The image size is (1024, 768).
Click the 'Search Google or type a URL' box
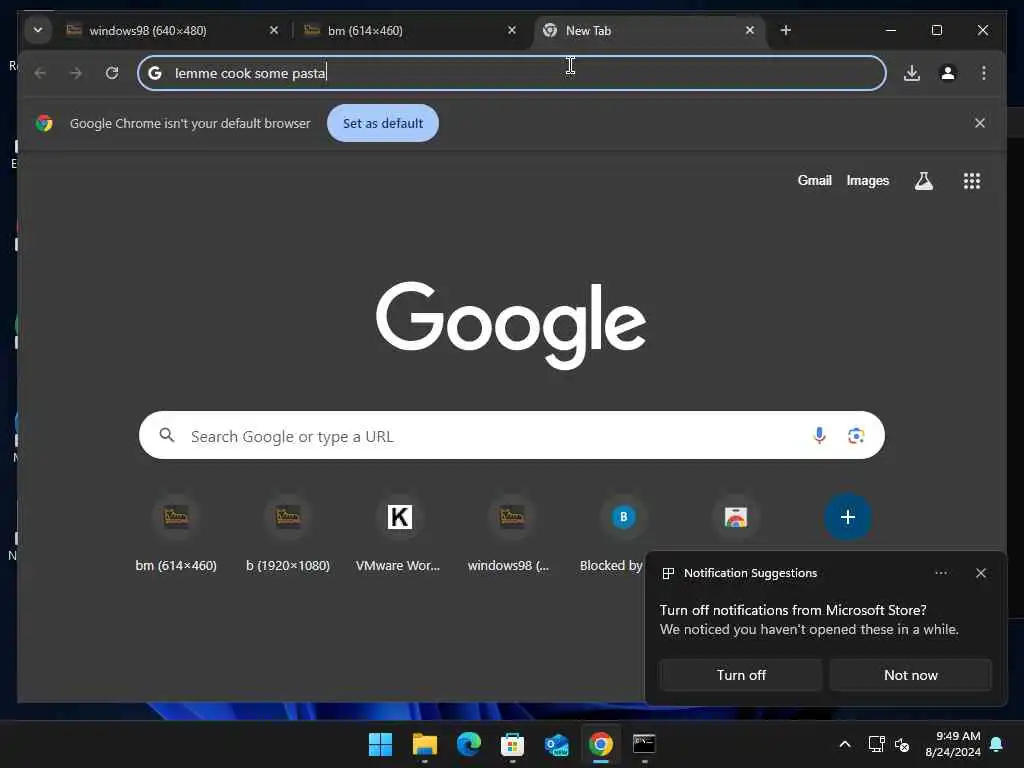512,436
